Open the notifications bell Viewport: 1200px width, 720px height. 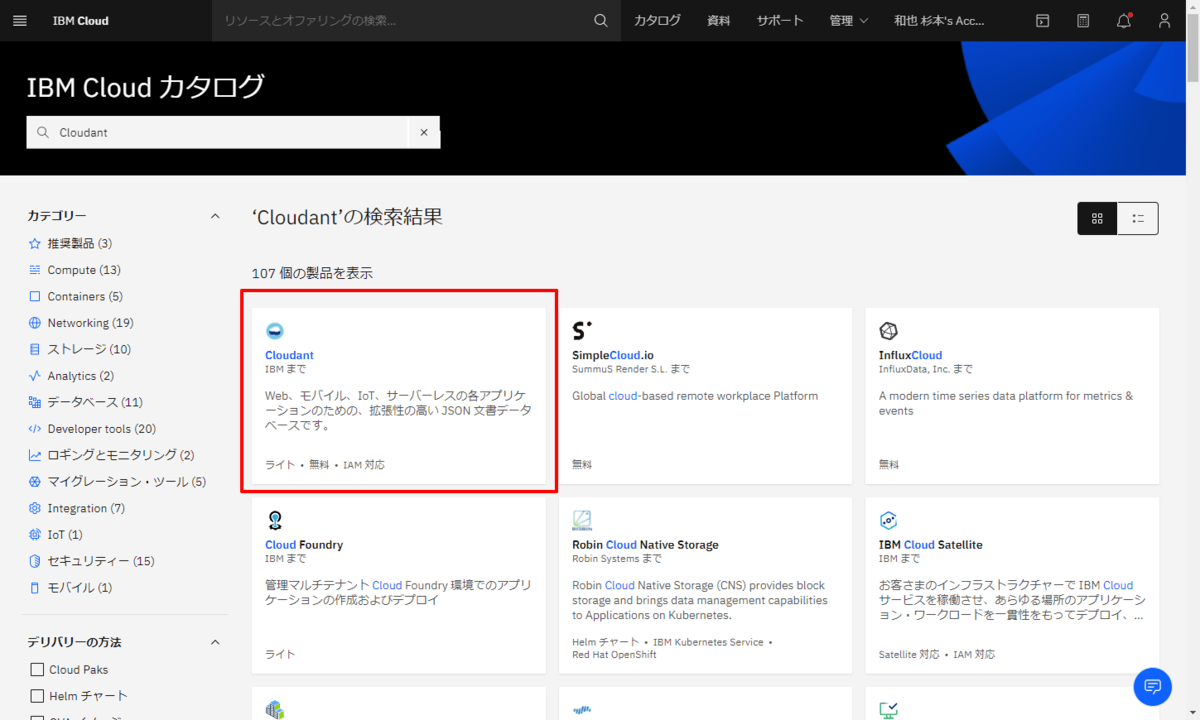point(1123,20)
